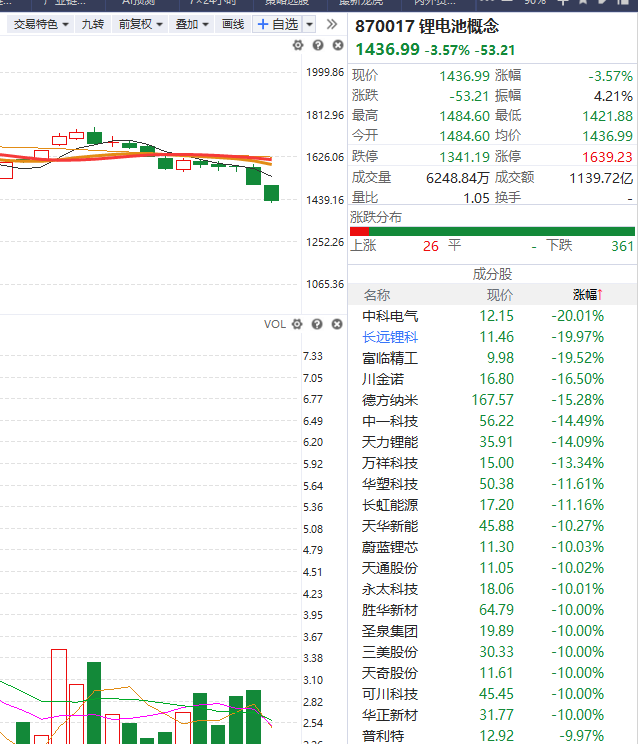This screenshot has height=744, width=638.
Task: Click the 九转 indicator button
Action: (92, 24)
